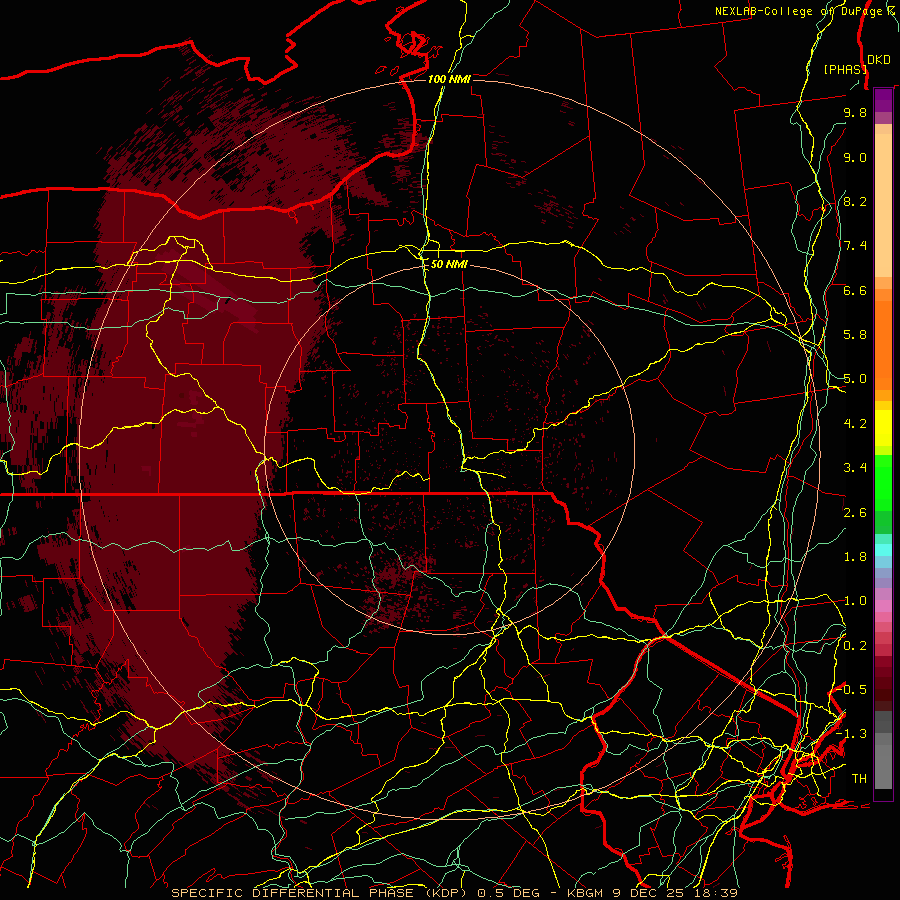Click the 2.6 scale value
Image resolution: width=900 pixels, height=900 pixels.
(855, 513)
